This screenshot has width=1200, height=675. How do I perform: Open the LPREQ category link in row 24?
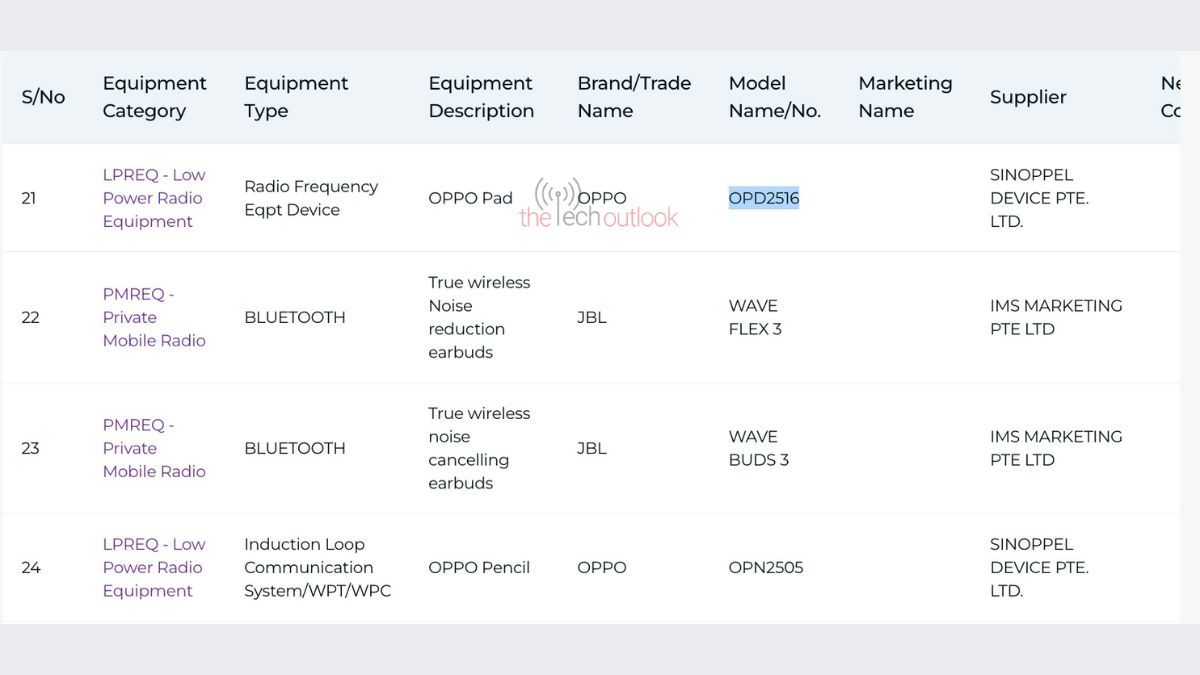pos(154,567)
